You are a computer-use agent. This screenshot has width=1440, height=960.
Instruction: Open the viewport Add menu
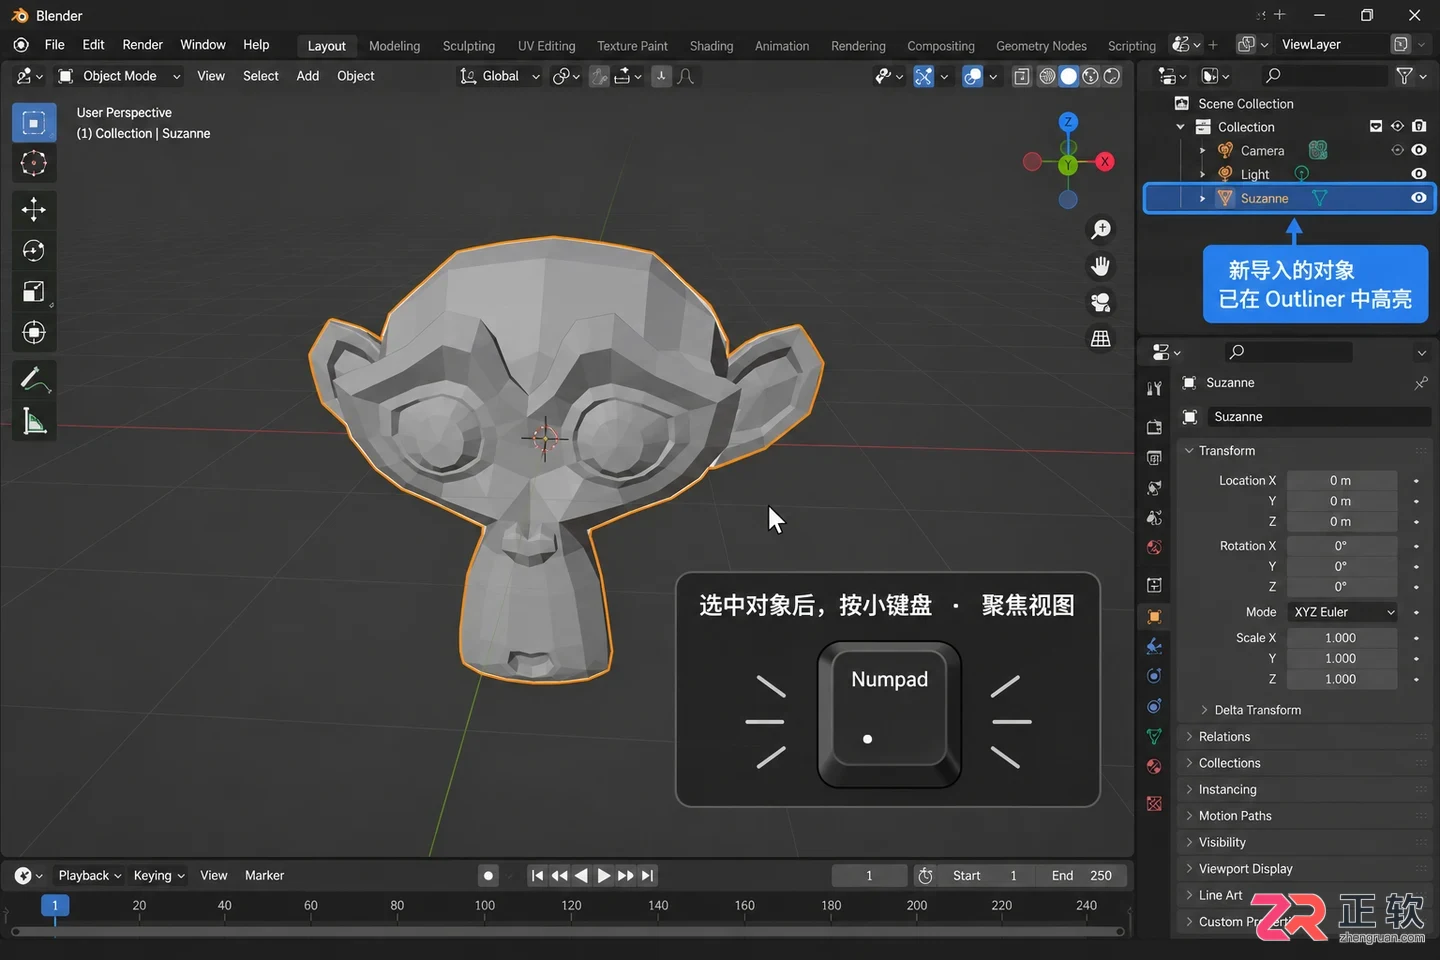pos(308,76)
